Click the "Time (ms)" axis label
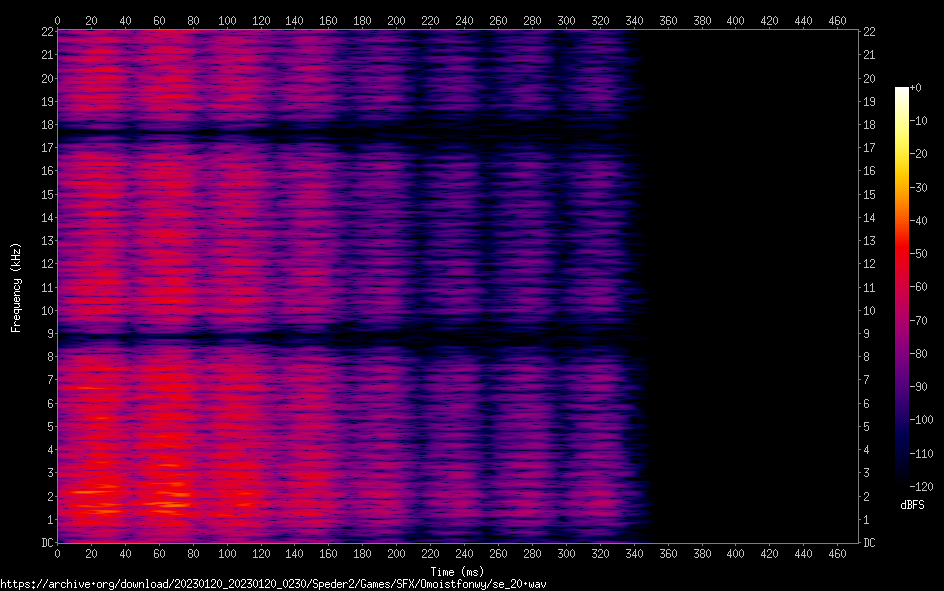The height and width of the screenshot is (591, 944). pyautogui.click(x=456, y=572)
